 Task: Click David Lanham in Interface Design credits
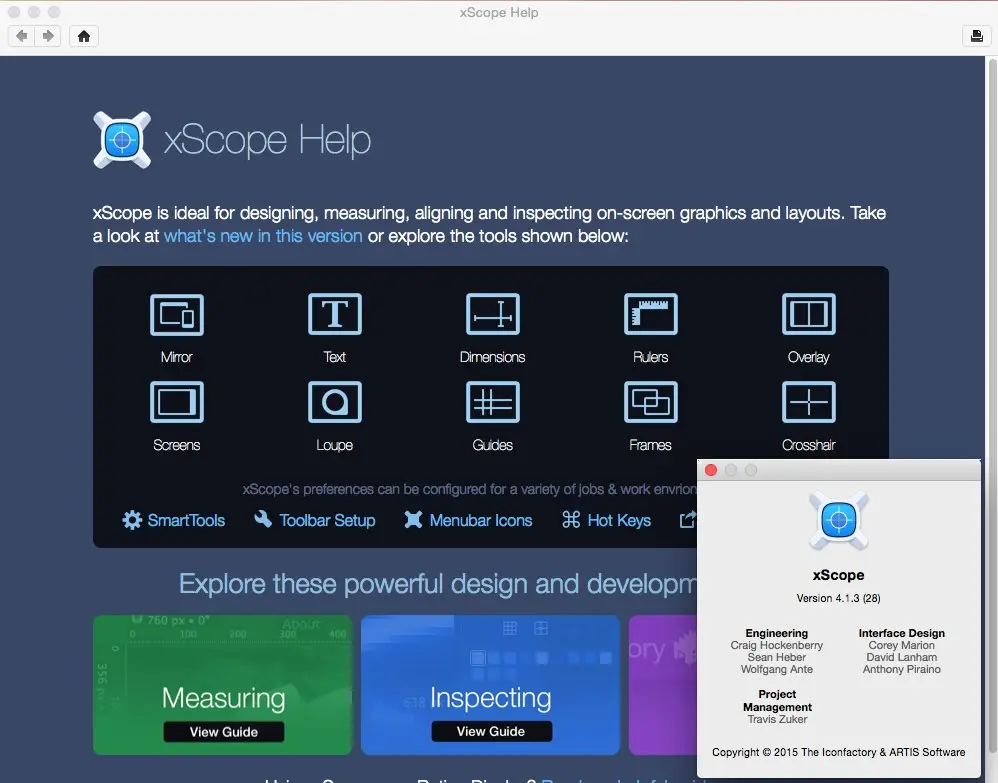coord(901,658)
